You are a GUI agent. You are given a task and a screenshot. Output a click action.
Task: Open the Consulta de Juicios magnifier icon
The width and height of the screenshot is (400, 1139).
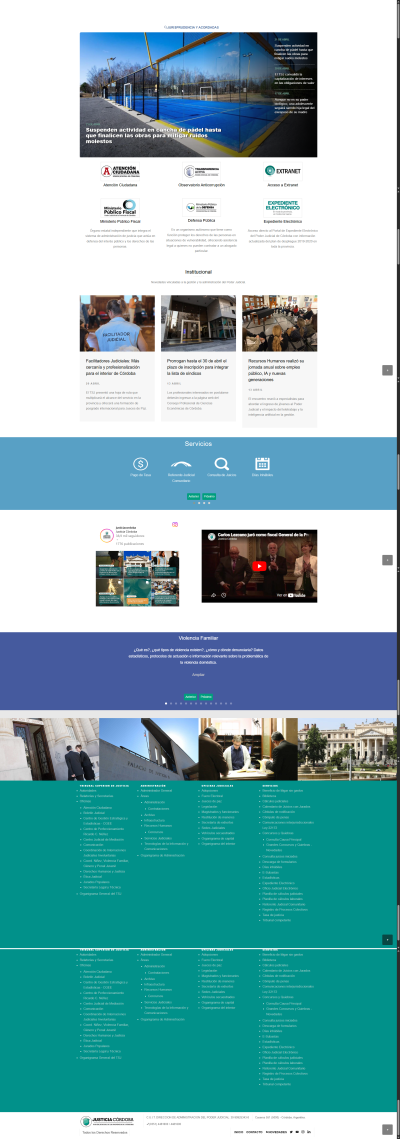coord(222,463)
